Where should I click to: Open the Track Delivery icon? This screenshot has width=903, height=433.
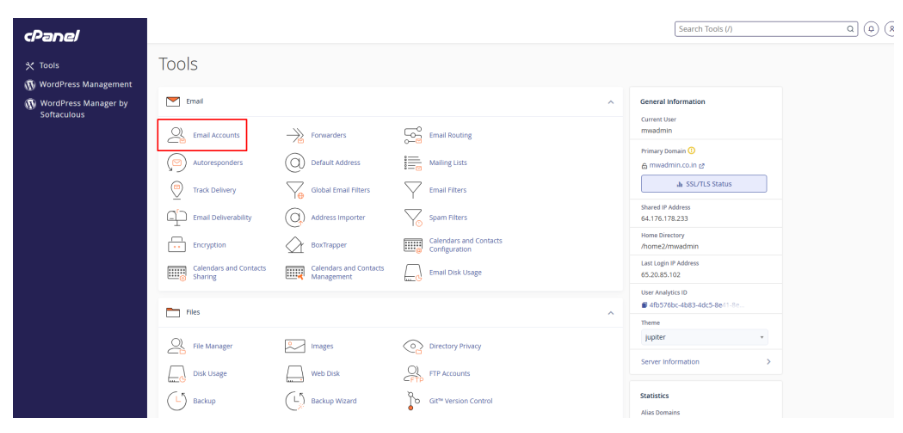click(176, 190)
